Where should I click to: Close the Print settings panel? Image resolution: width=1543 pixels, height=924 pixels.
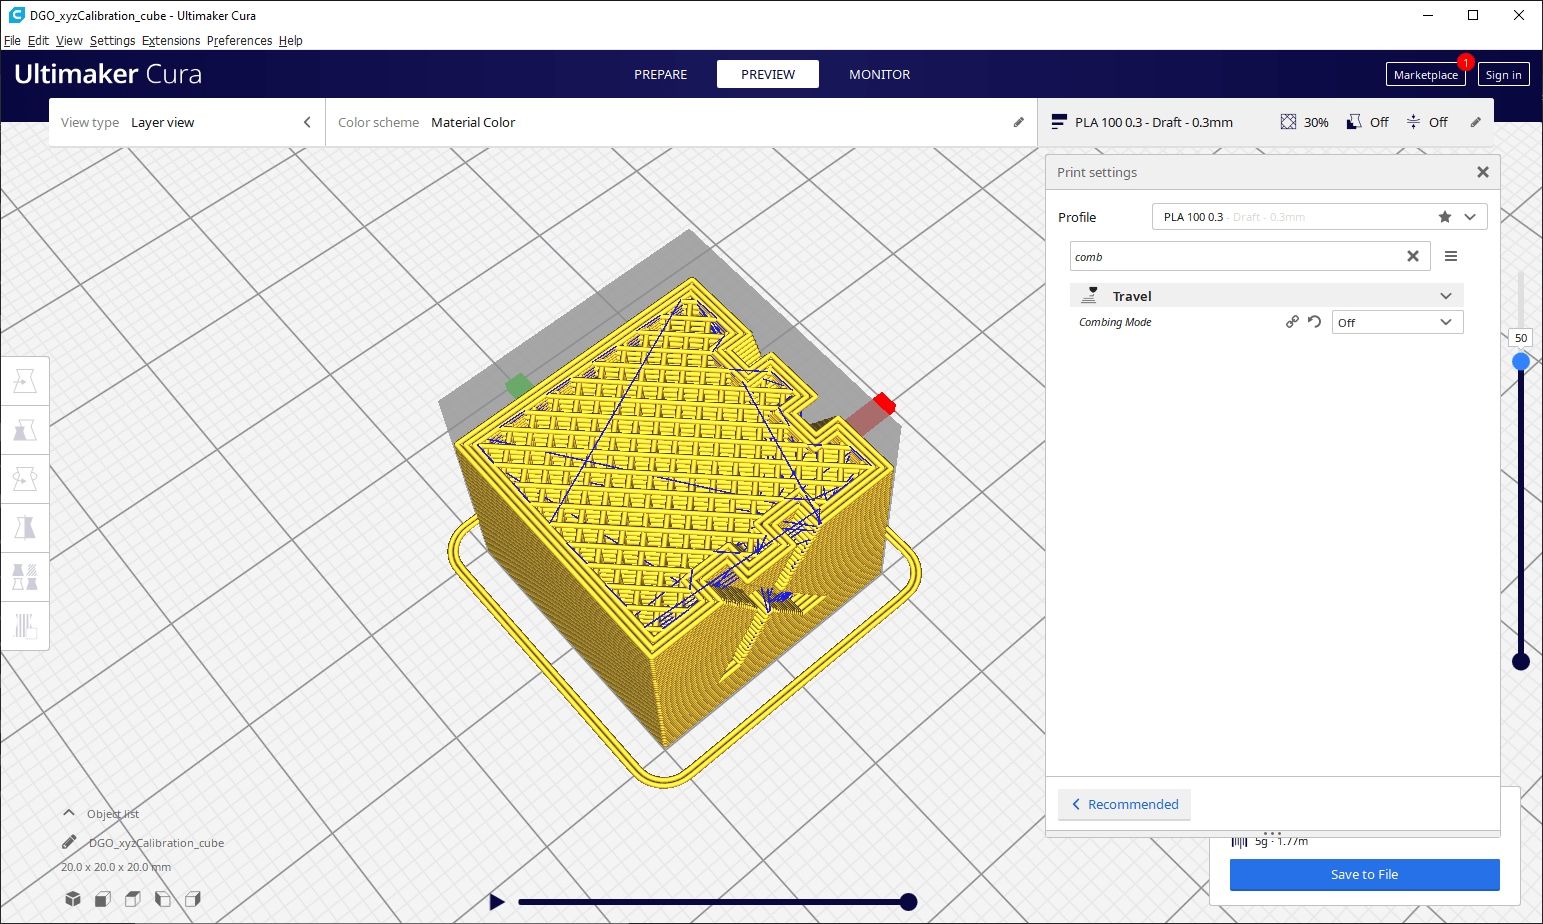click(1483, 172)
